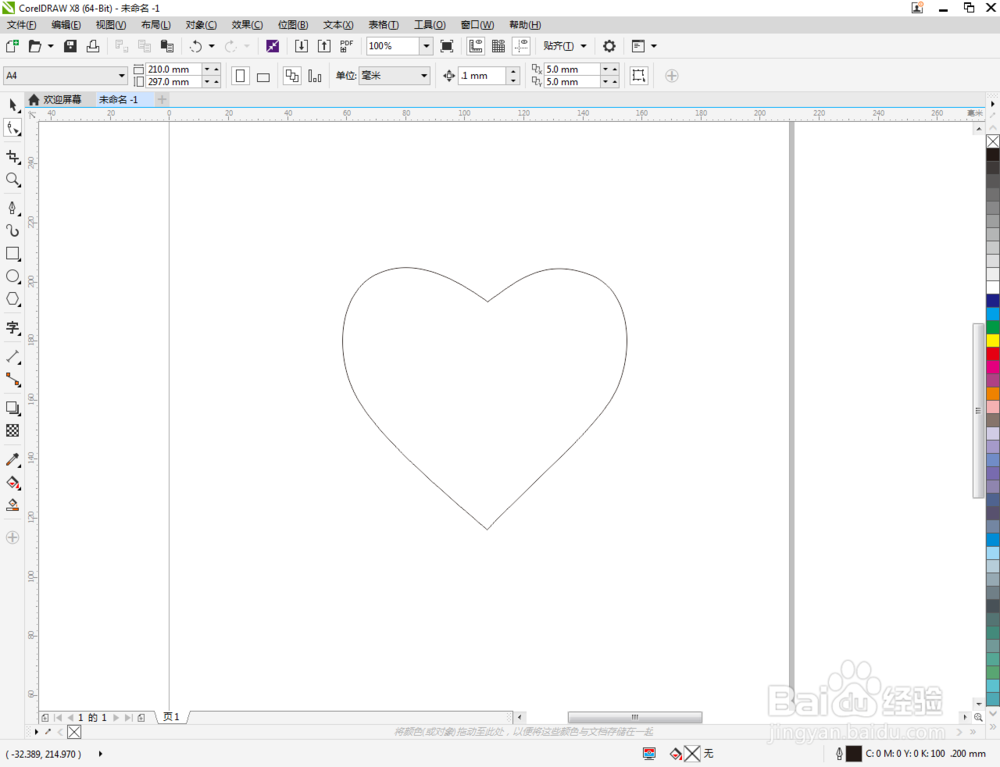This screenshot has height=767, width=1000.
Task: Select the Interactive Fill bucket tool
Action: click(13, 483)
